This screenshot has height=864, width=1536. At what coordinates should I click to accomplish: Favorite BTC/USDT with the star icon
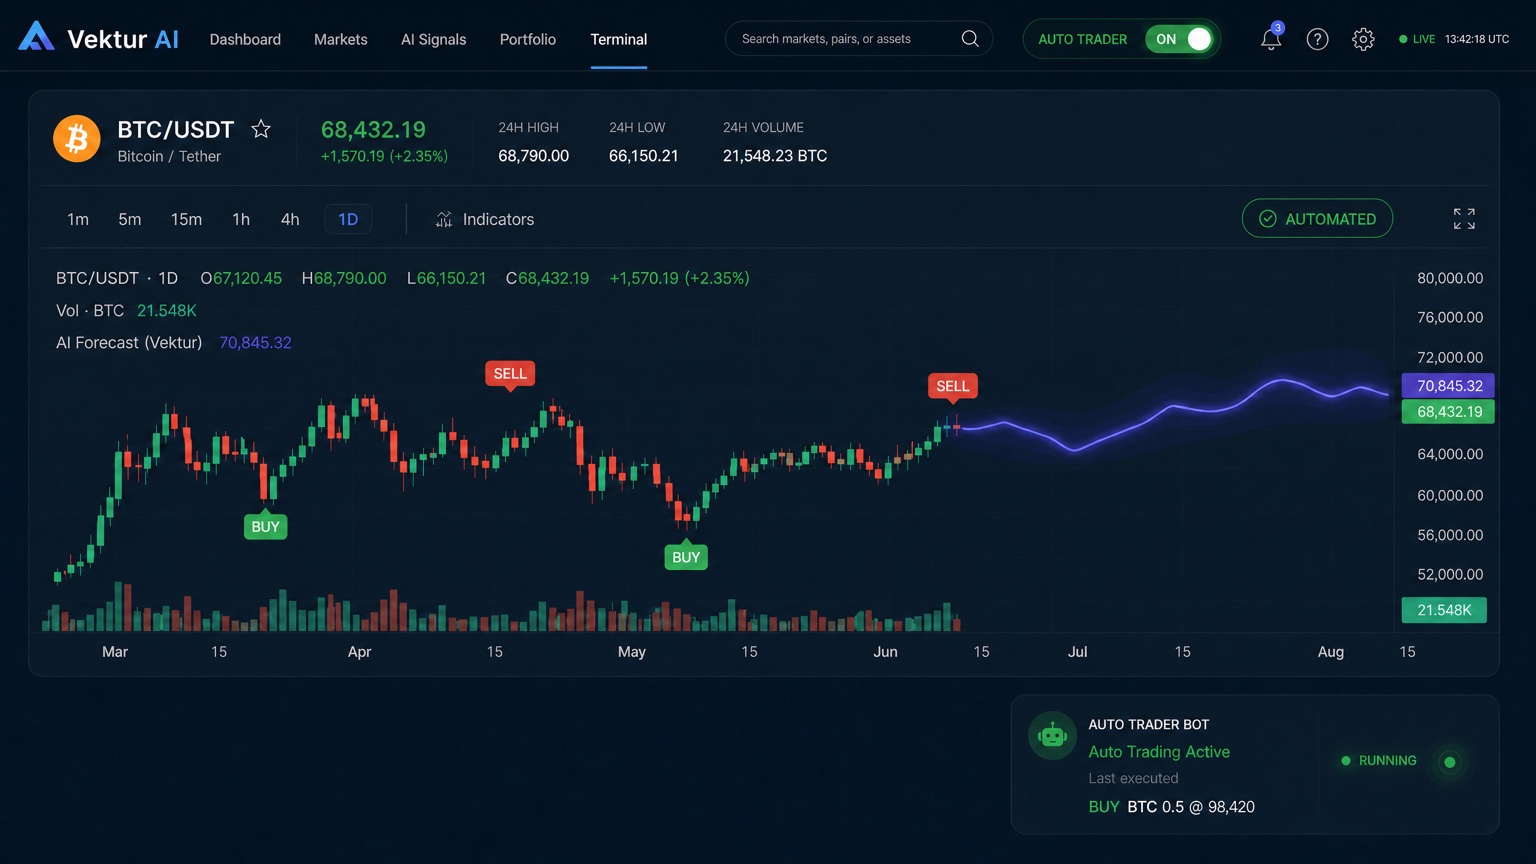[x=261, y=129]
